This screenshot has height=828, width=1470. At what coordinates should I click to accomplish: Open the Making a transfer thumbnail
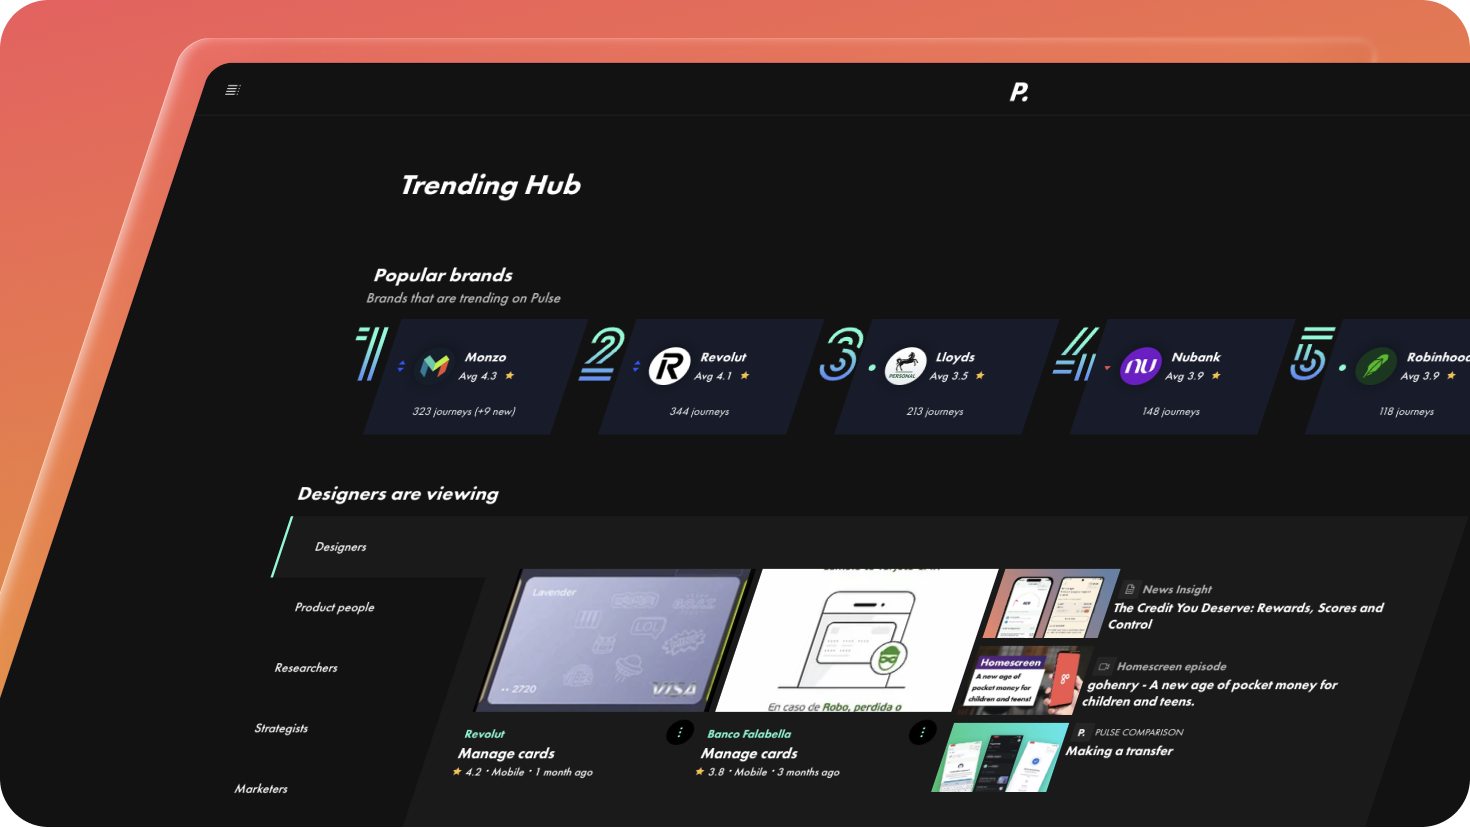[1000, 757]
